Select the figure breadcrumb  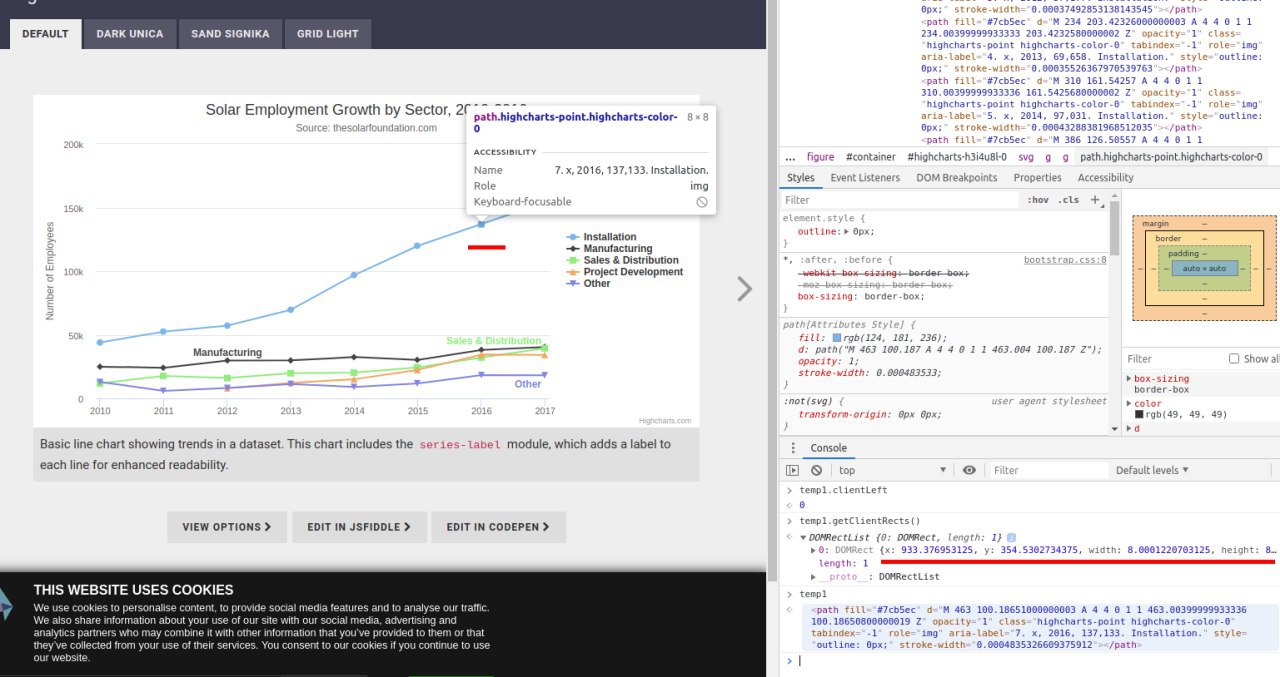click(820, 157)
